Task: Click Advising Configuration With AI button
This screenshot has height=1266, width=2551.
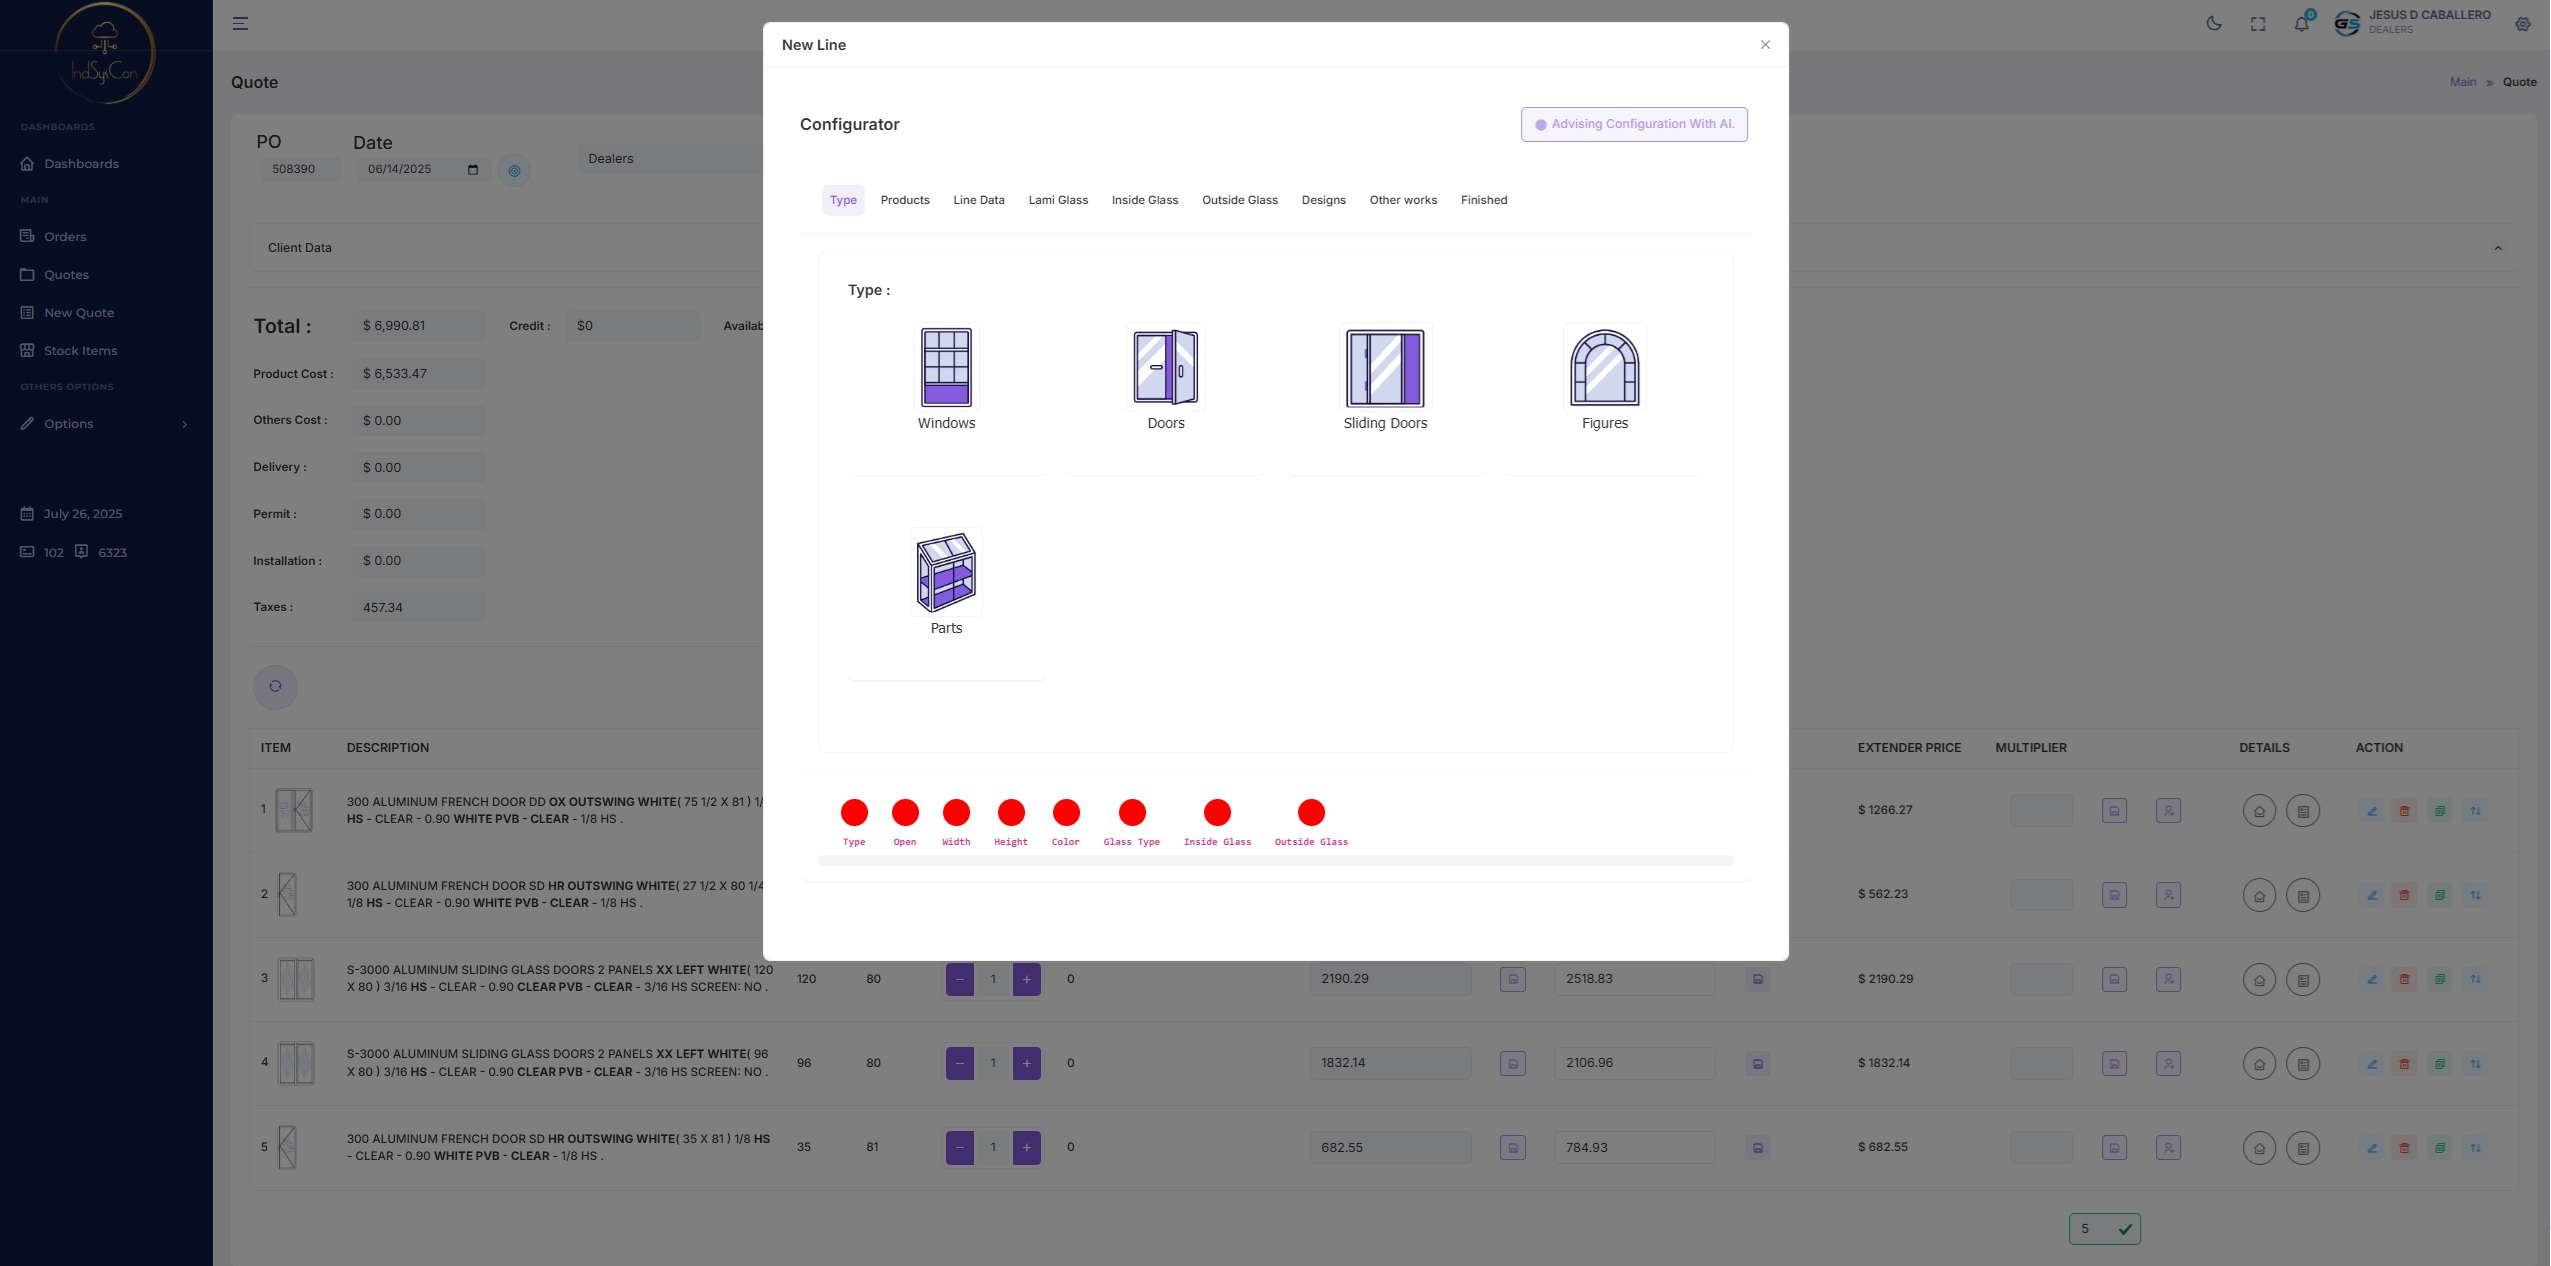Action: [x=1634, y=124]
